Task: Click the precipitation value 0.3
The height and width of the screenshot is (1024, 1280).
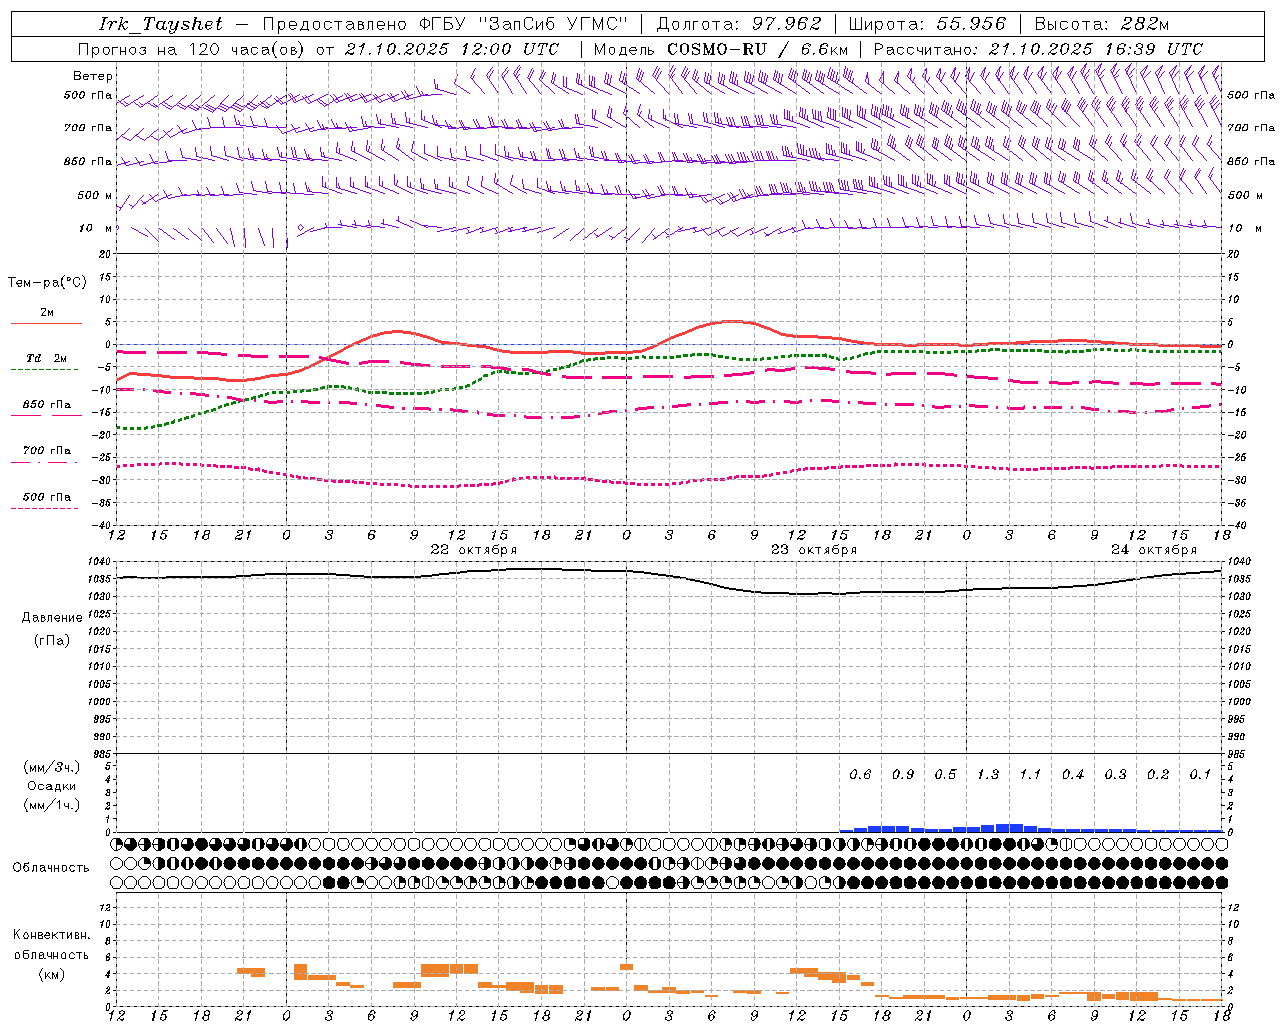Action: pyautogui.click(x=1115, y=775)
